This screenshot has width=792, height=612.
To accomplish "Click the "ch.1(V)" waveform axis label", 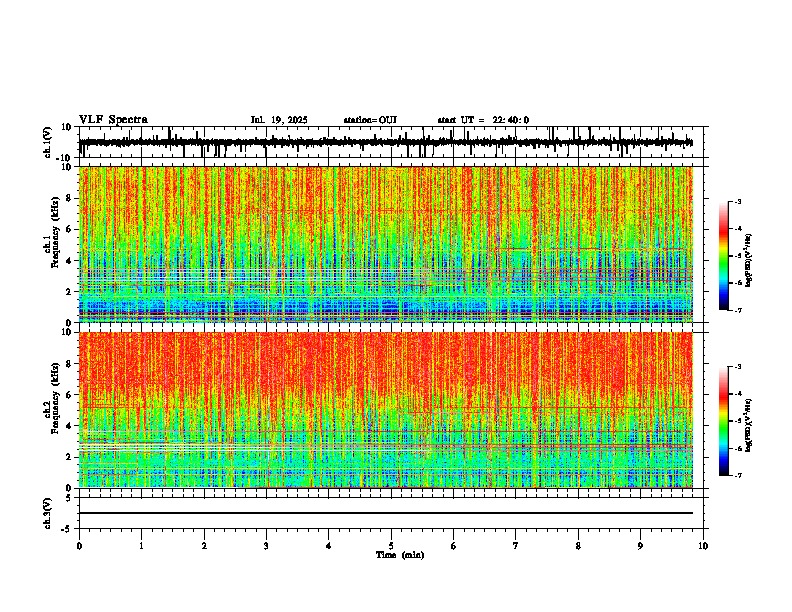I will (x=48, y=142).
